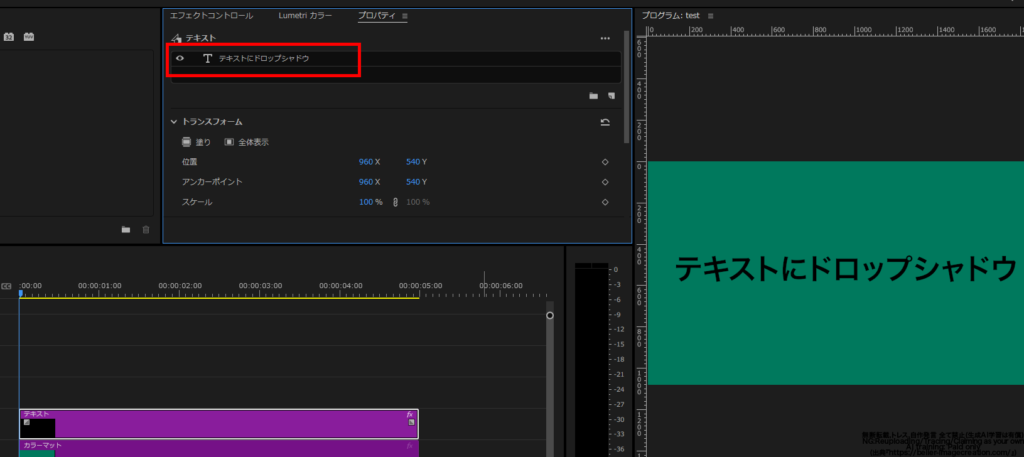Select the テキストにドロップシャドウ text layer name
The width and height of the screenshot is (1024, 457).
(x=264, y=58)
